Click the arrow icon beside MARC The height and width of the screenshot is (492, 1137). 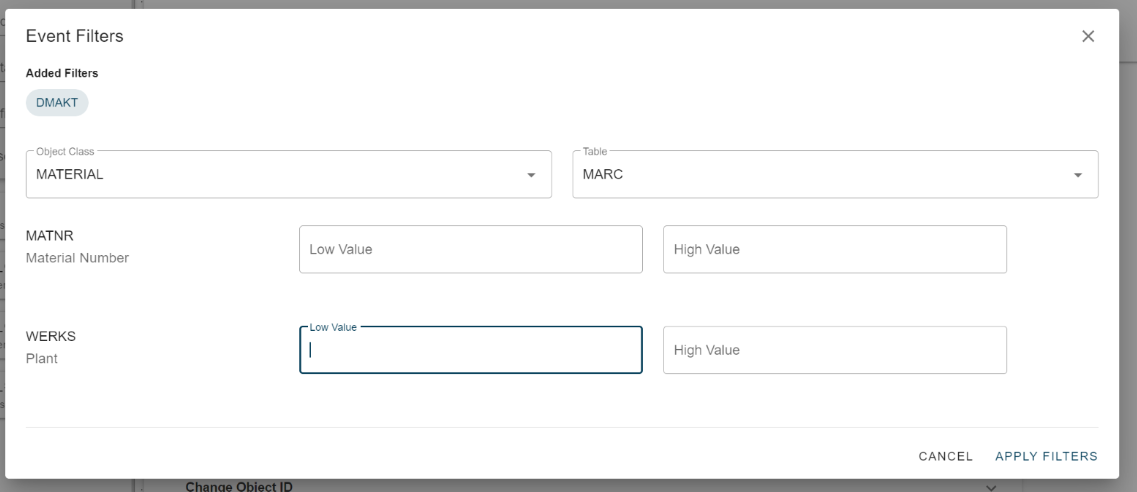pos(1078,175)
